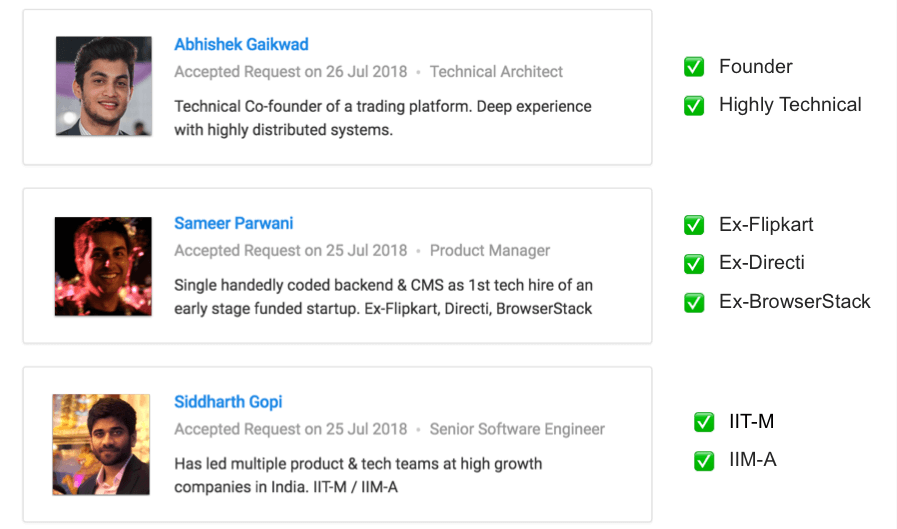The image size is (897, 529).
Task: Open Siddharth Gopi's profile link
Action: [228, 402]
